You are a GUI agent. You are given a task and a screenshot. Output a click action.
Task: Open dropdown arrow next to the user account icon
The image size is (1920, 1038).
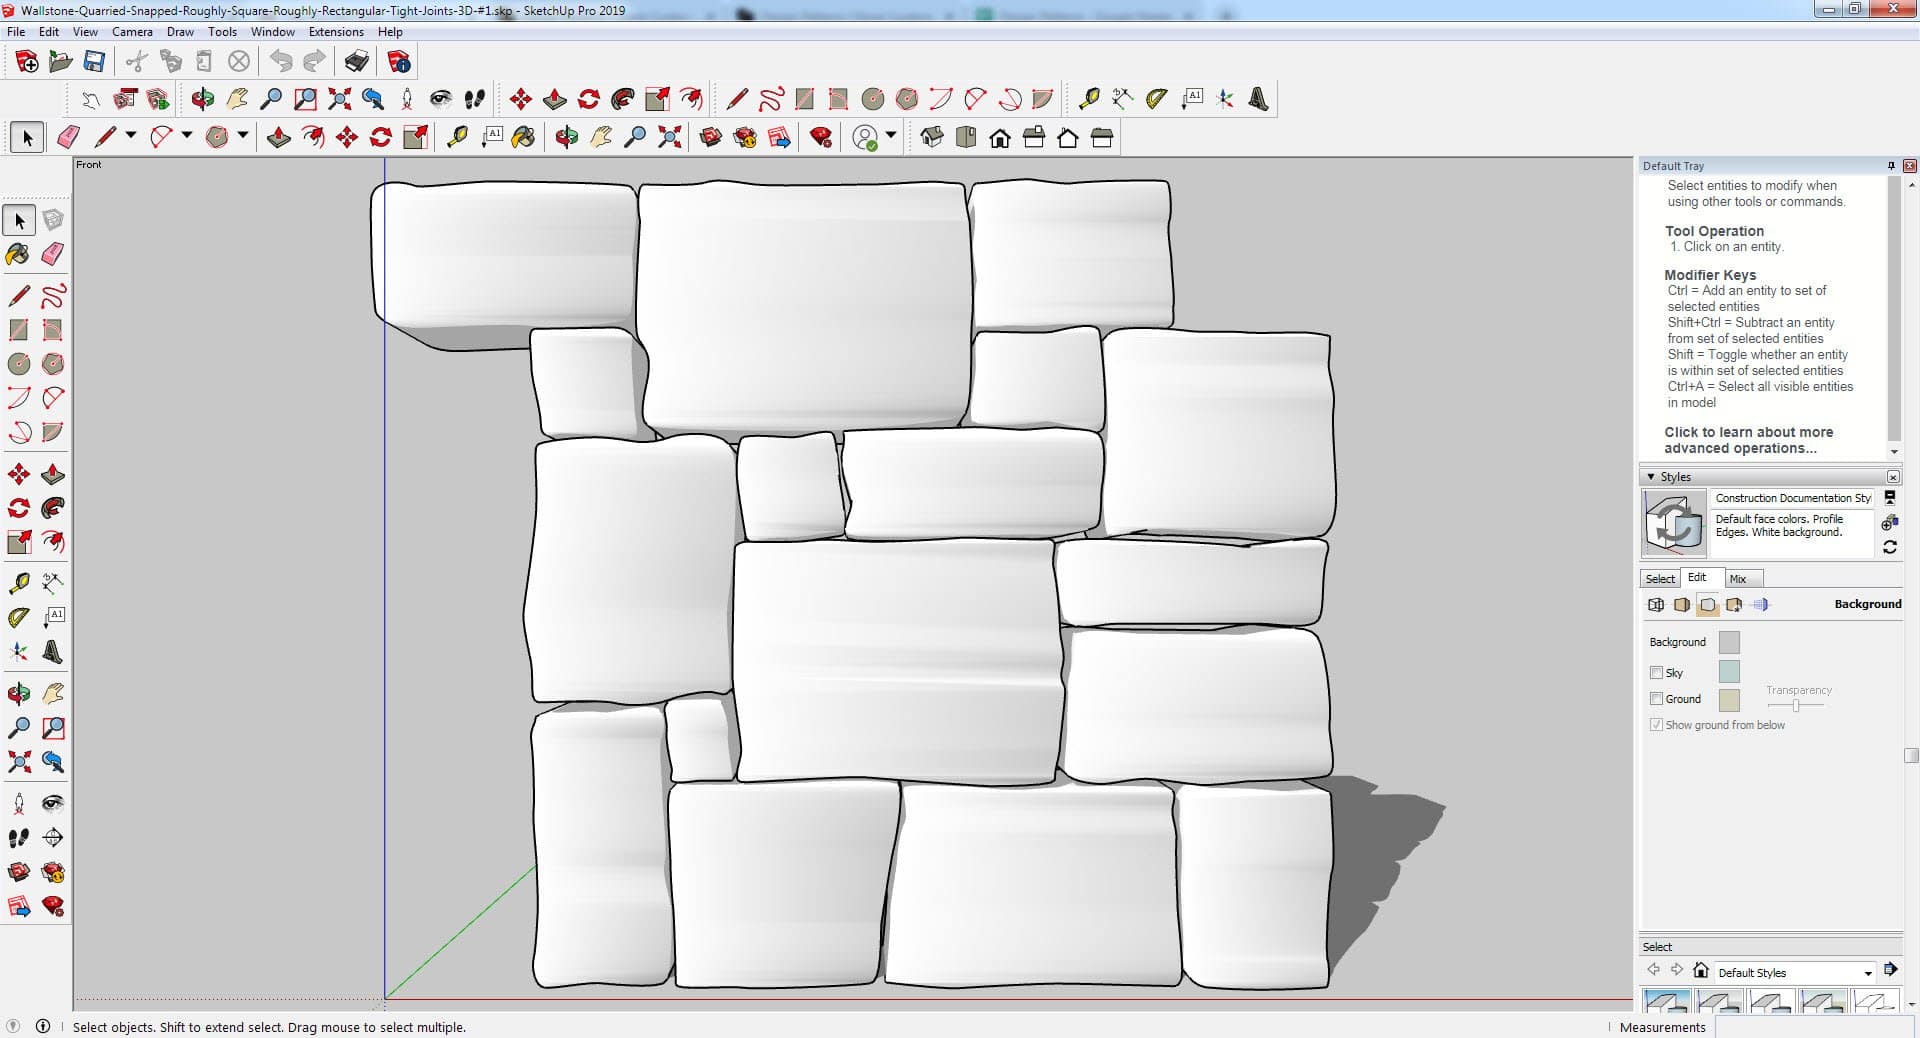891,135
